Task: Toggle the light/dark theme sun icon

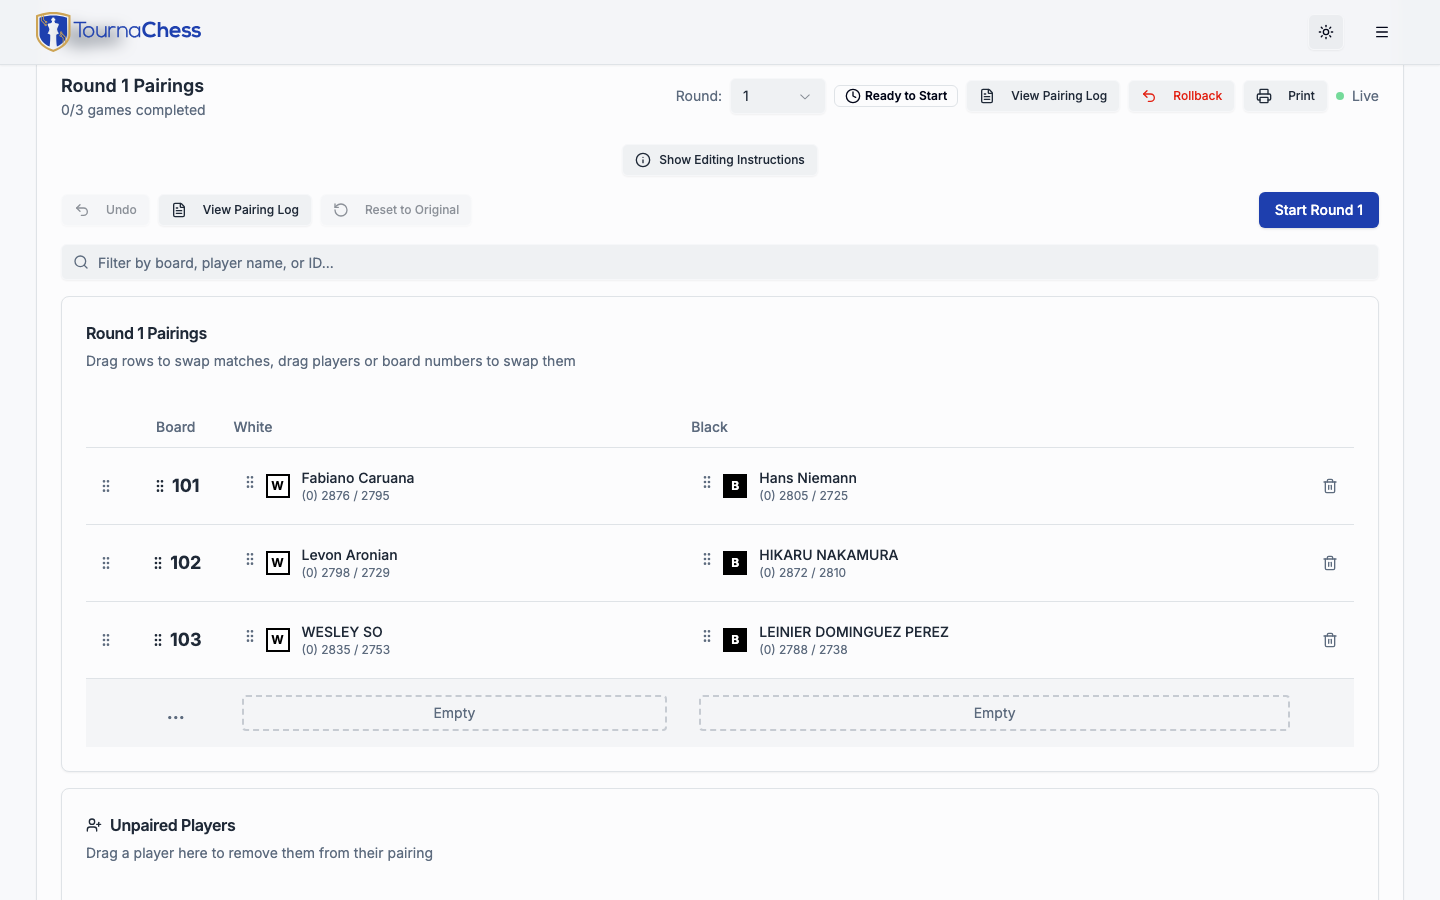Action: pyautogui.click(x=1326, y=32)
